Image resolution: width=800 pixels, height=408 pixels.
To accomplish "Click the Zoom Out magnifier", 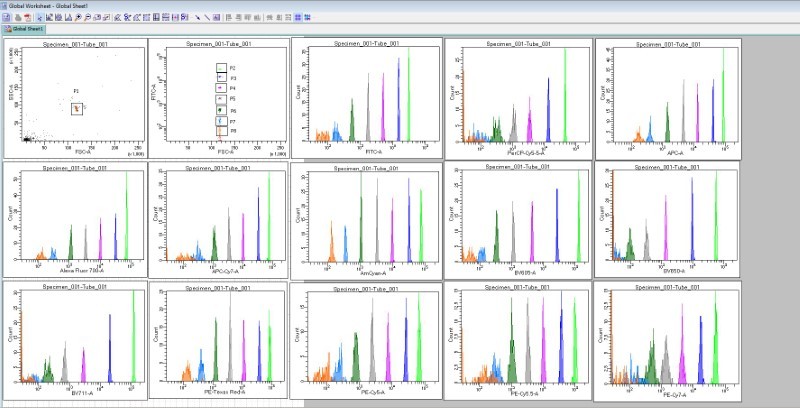I will coord(87,17).
